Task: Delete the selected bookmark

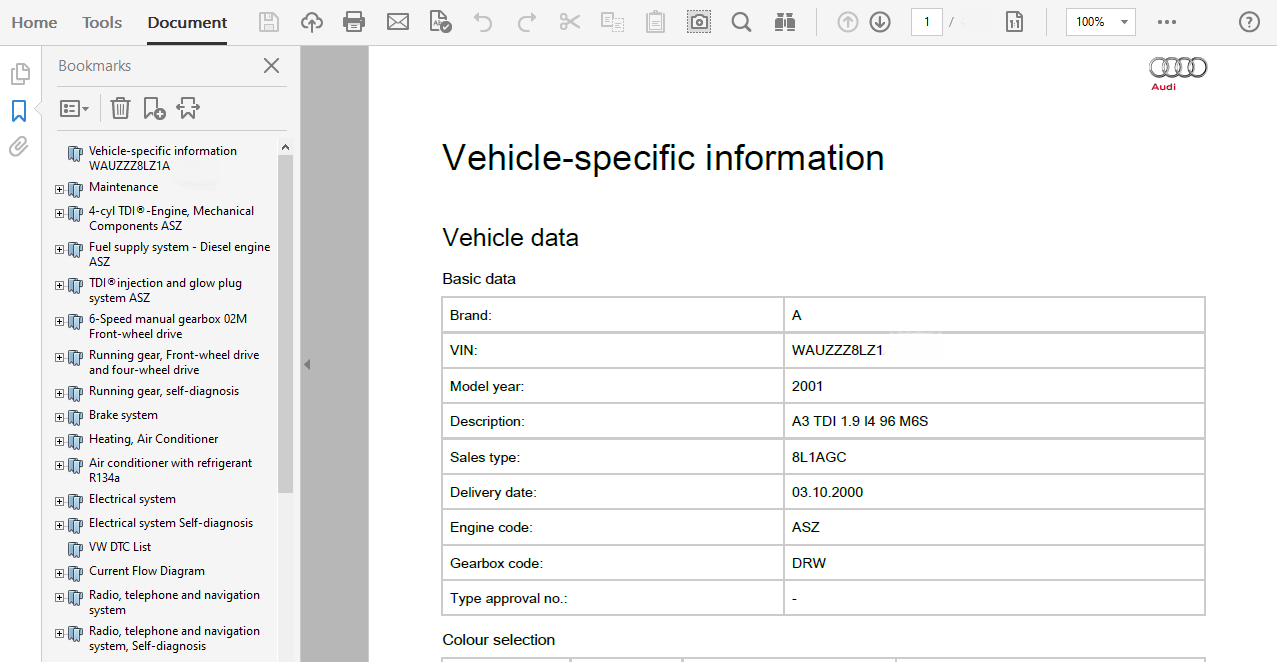Action: (x=120, y=107)
